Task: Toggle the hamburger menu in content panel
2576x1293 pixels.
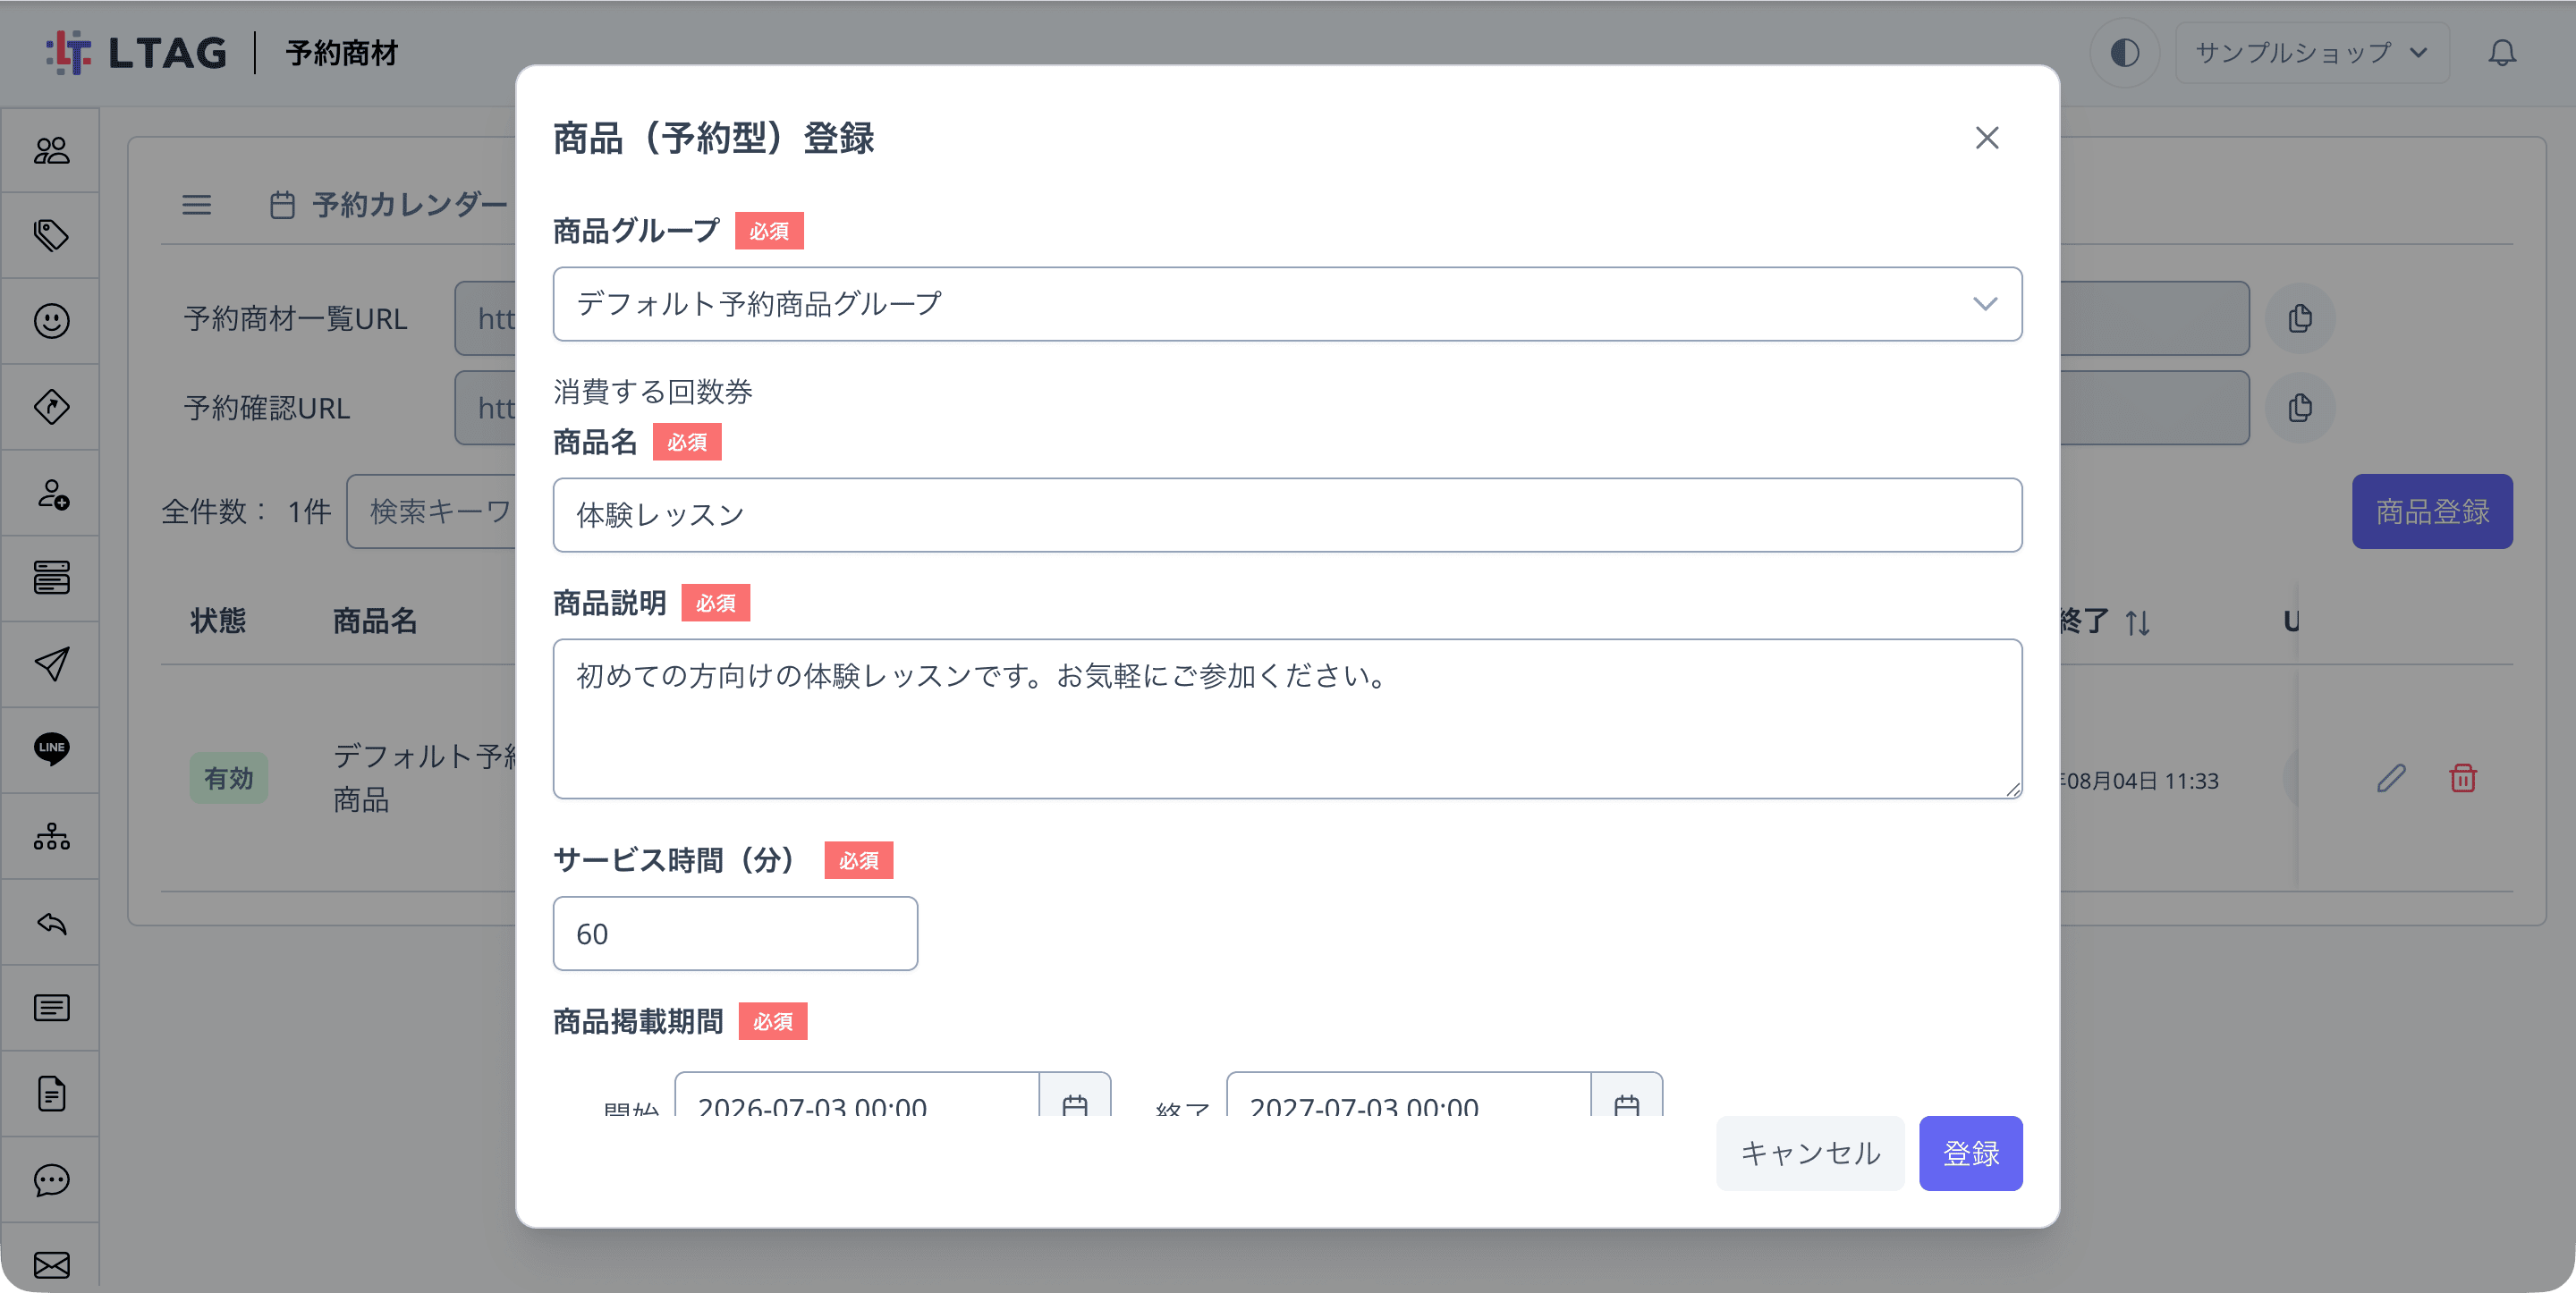Action: 196,205
